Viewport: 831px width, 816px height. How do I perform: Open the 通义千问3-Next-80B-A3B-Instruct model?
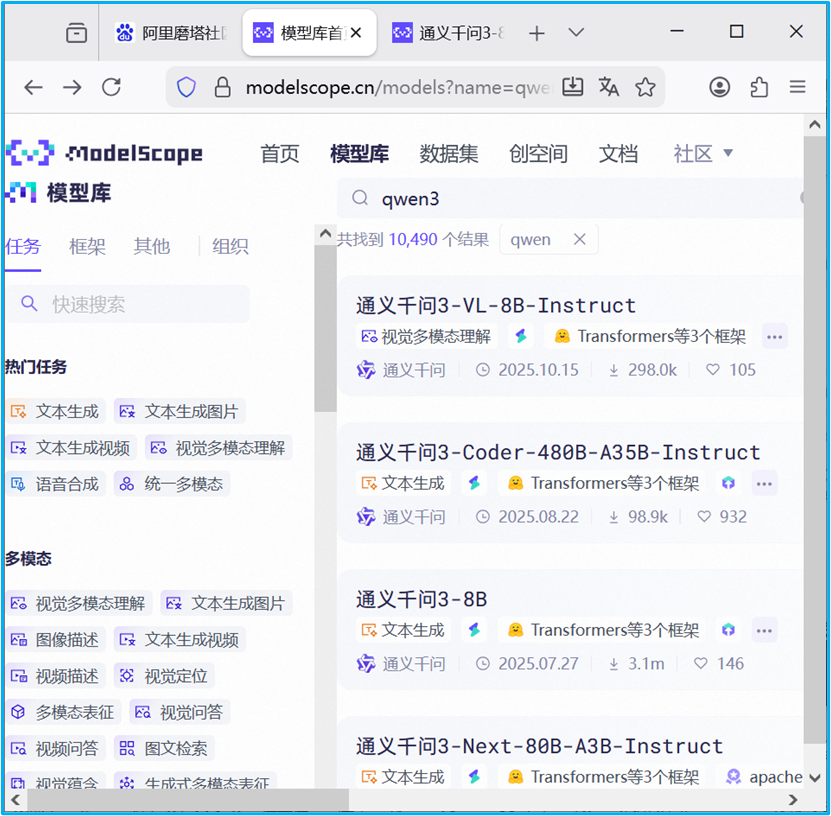pyautogui.click(x=540, y=746)
